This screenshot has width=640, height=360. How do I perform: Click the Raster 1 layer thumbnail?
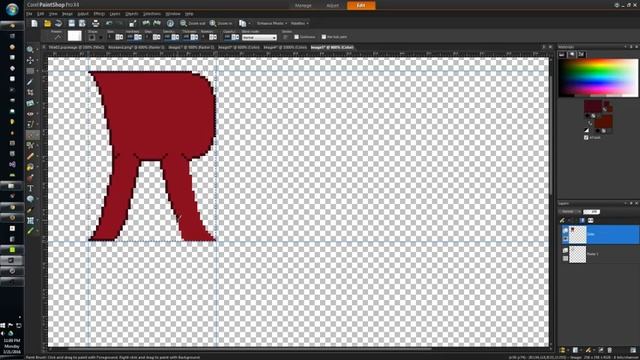[578, 254]
